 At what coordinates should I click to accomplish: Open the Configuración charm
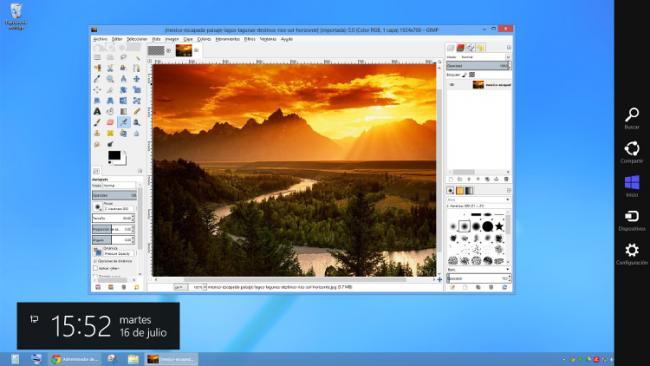point(632,254)
